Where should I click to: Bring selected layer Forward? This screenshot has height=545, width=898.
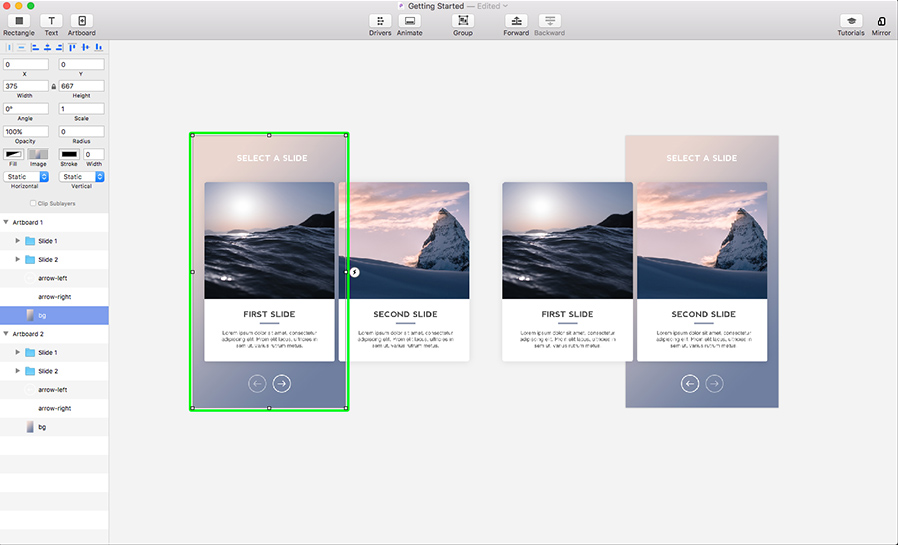pos(516,21)
